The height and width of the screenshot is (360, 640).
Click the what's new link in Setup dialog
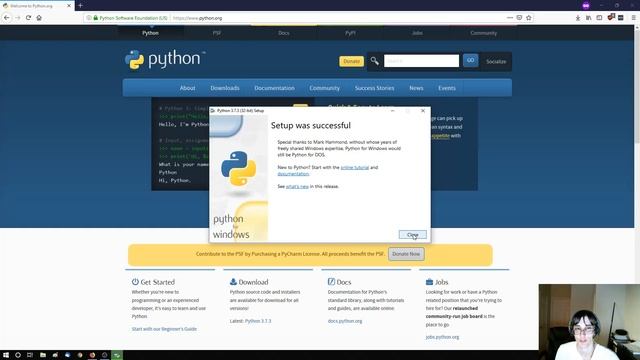(x=297, y=186)
